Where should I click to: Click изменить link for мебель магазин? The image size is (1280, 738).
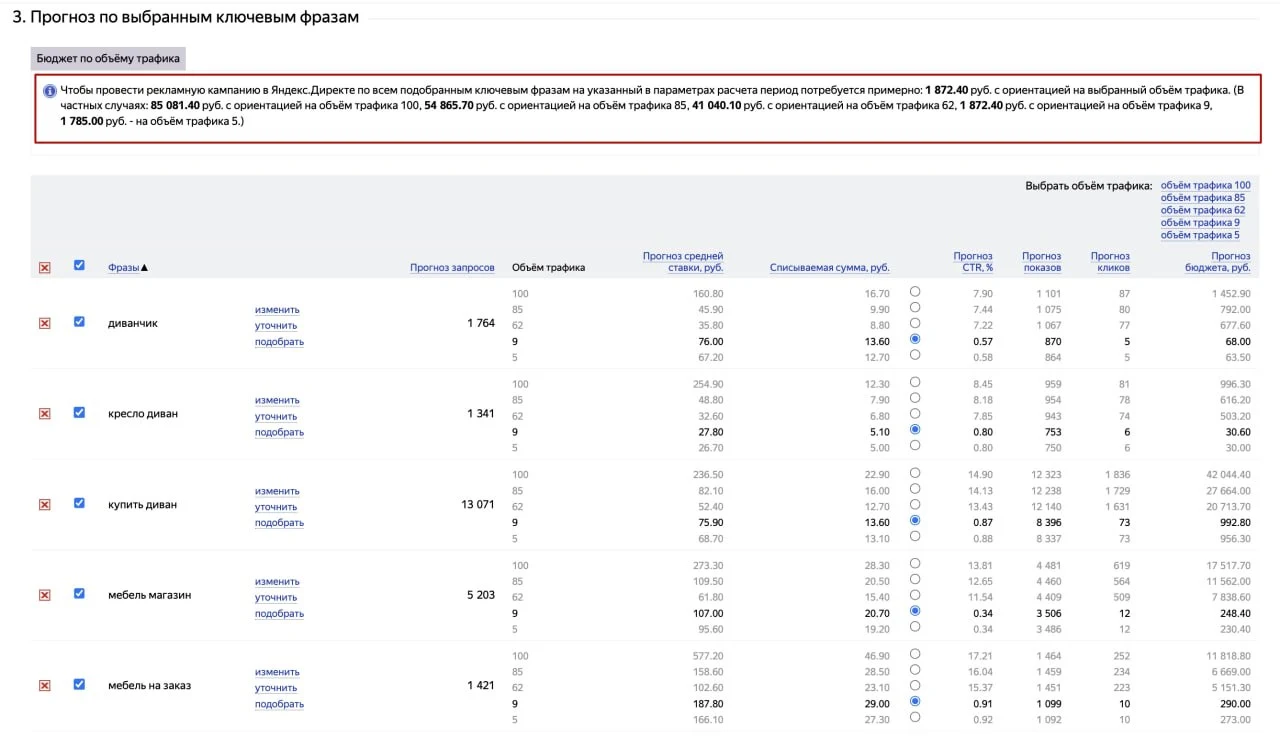tap(277, 582)
